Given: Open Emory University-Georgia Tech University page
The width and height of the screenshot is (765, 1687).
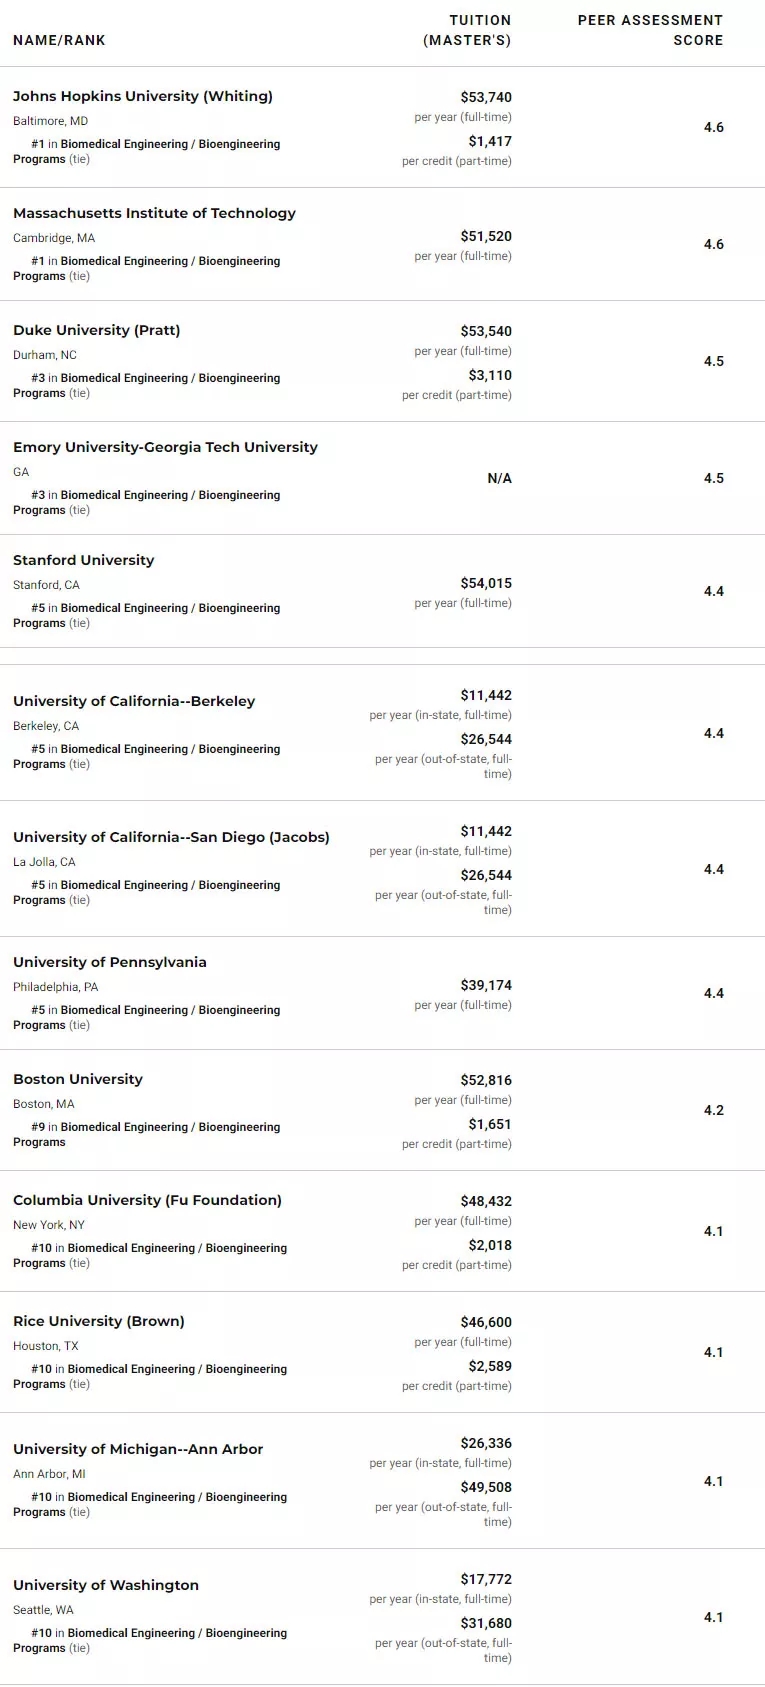Looking at the screenshot, I should (x=165, y=447).
